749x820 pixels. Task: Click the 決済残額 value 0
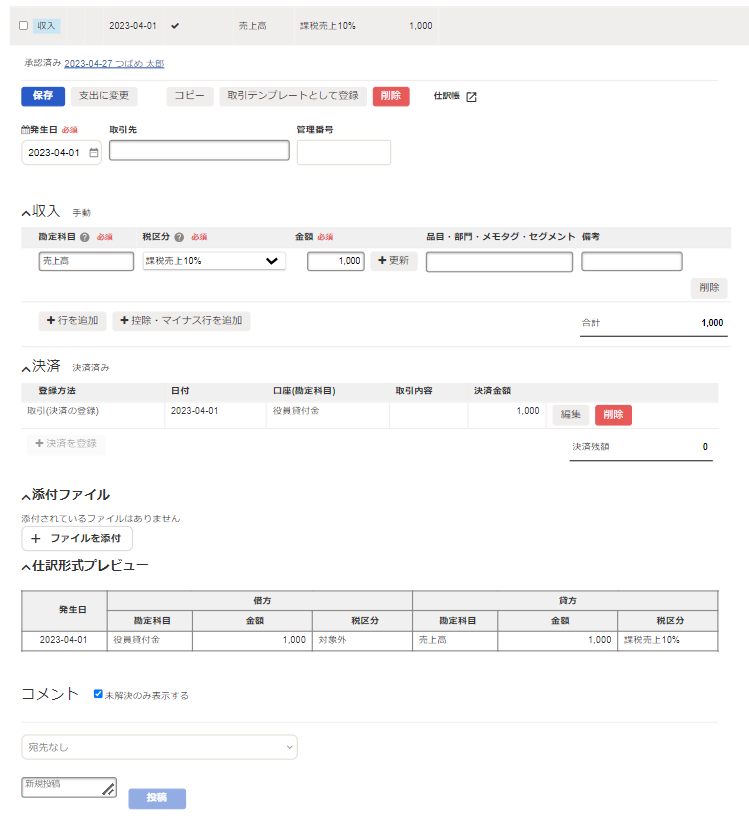pyautogui.click(x=705, y=447)
